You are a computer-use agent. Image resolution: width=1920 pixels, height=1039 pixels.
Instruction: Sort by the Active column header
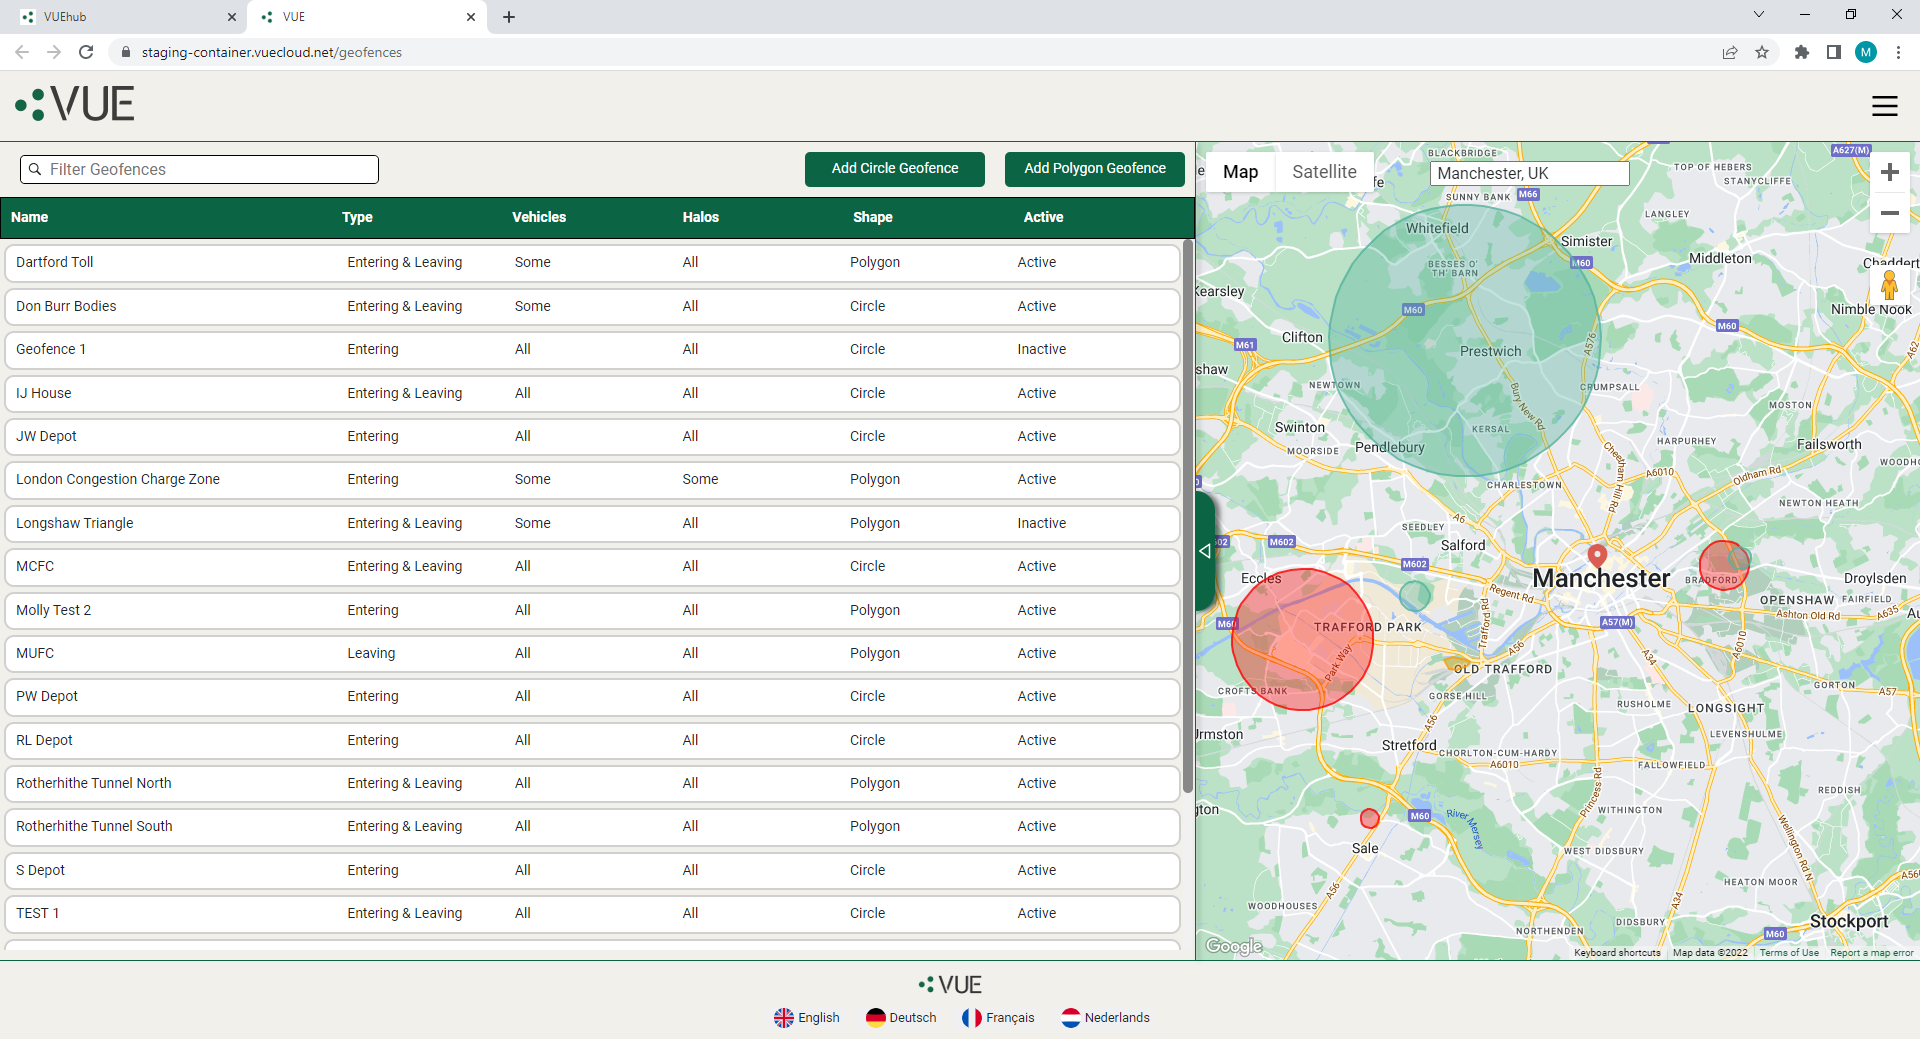click(1043, 217)
